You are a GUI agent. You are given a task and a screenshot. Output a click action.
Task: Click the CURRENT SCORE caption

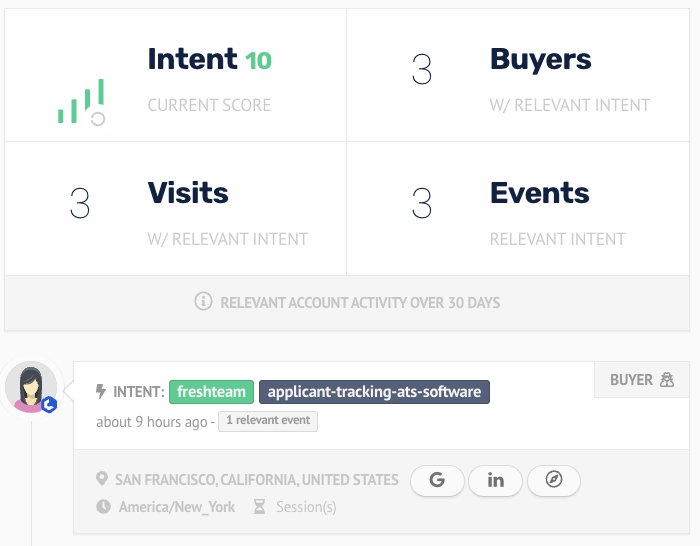point(209,105)
